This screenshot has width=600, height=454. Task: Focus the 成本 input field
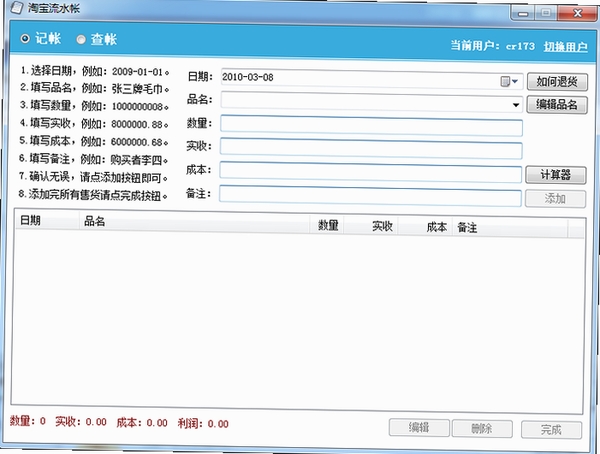pos(370,172)
